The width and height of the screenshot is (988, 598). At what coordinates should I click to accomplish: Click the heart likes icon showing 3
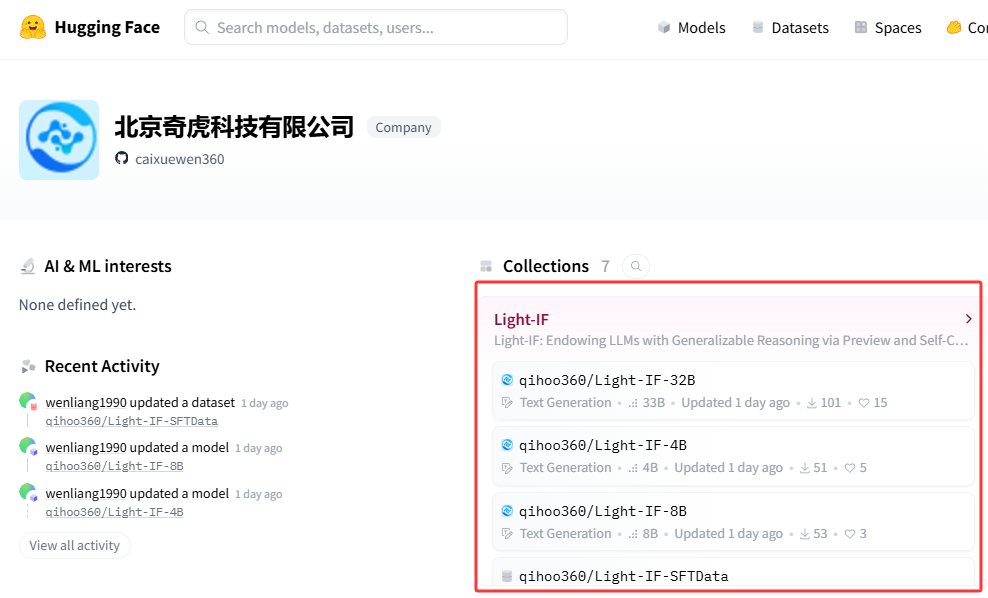coord(850,534)
